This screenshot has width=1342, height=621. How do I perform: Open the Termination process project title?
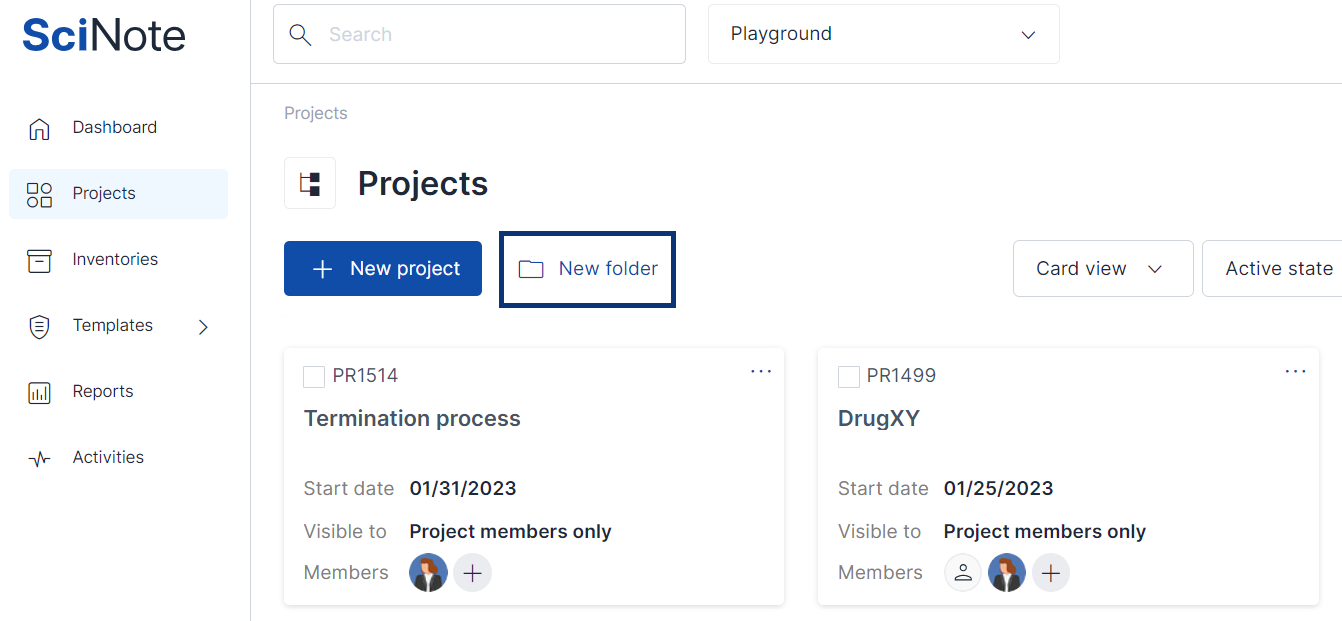[412, 419]
